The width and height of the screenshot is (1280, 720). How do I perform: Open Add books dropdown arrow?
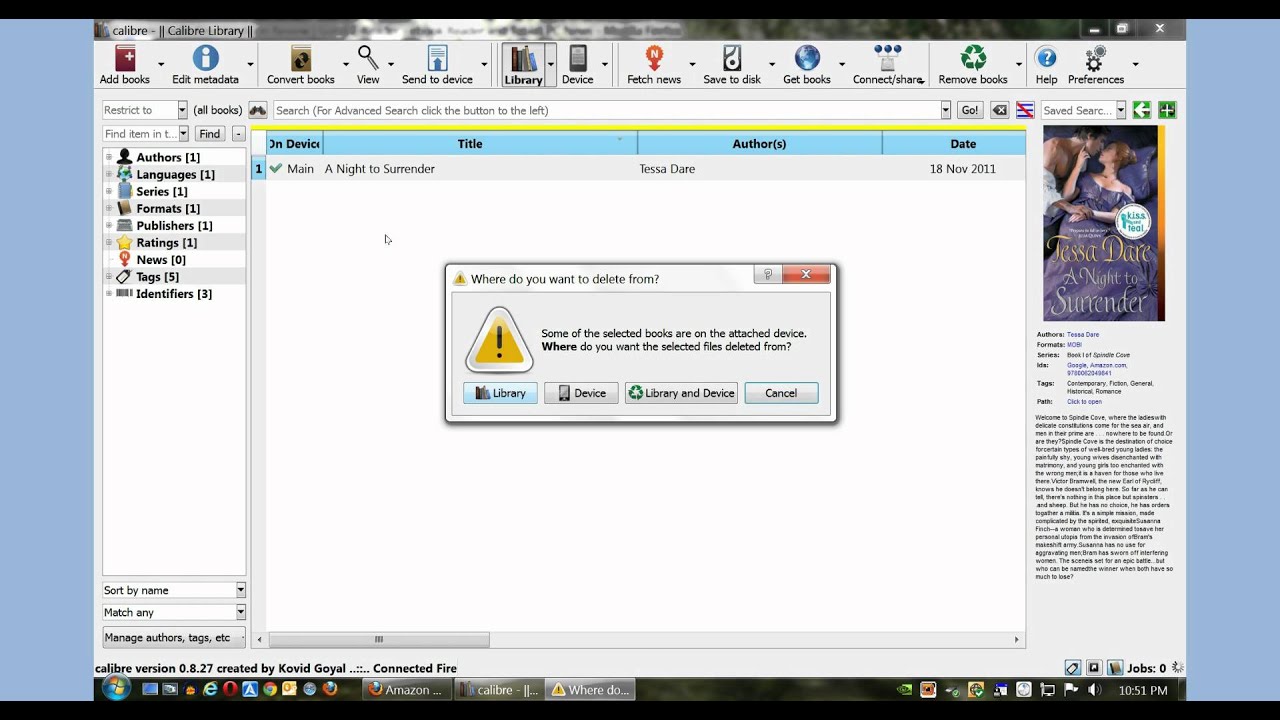(161, 65)
